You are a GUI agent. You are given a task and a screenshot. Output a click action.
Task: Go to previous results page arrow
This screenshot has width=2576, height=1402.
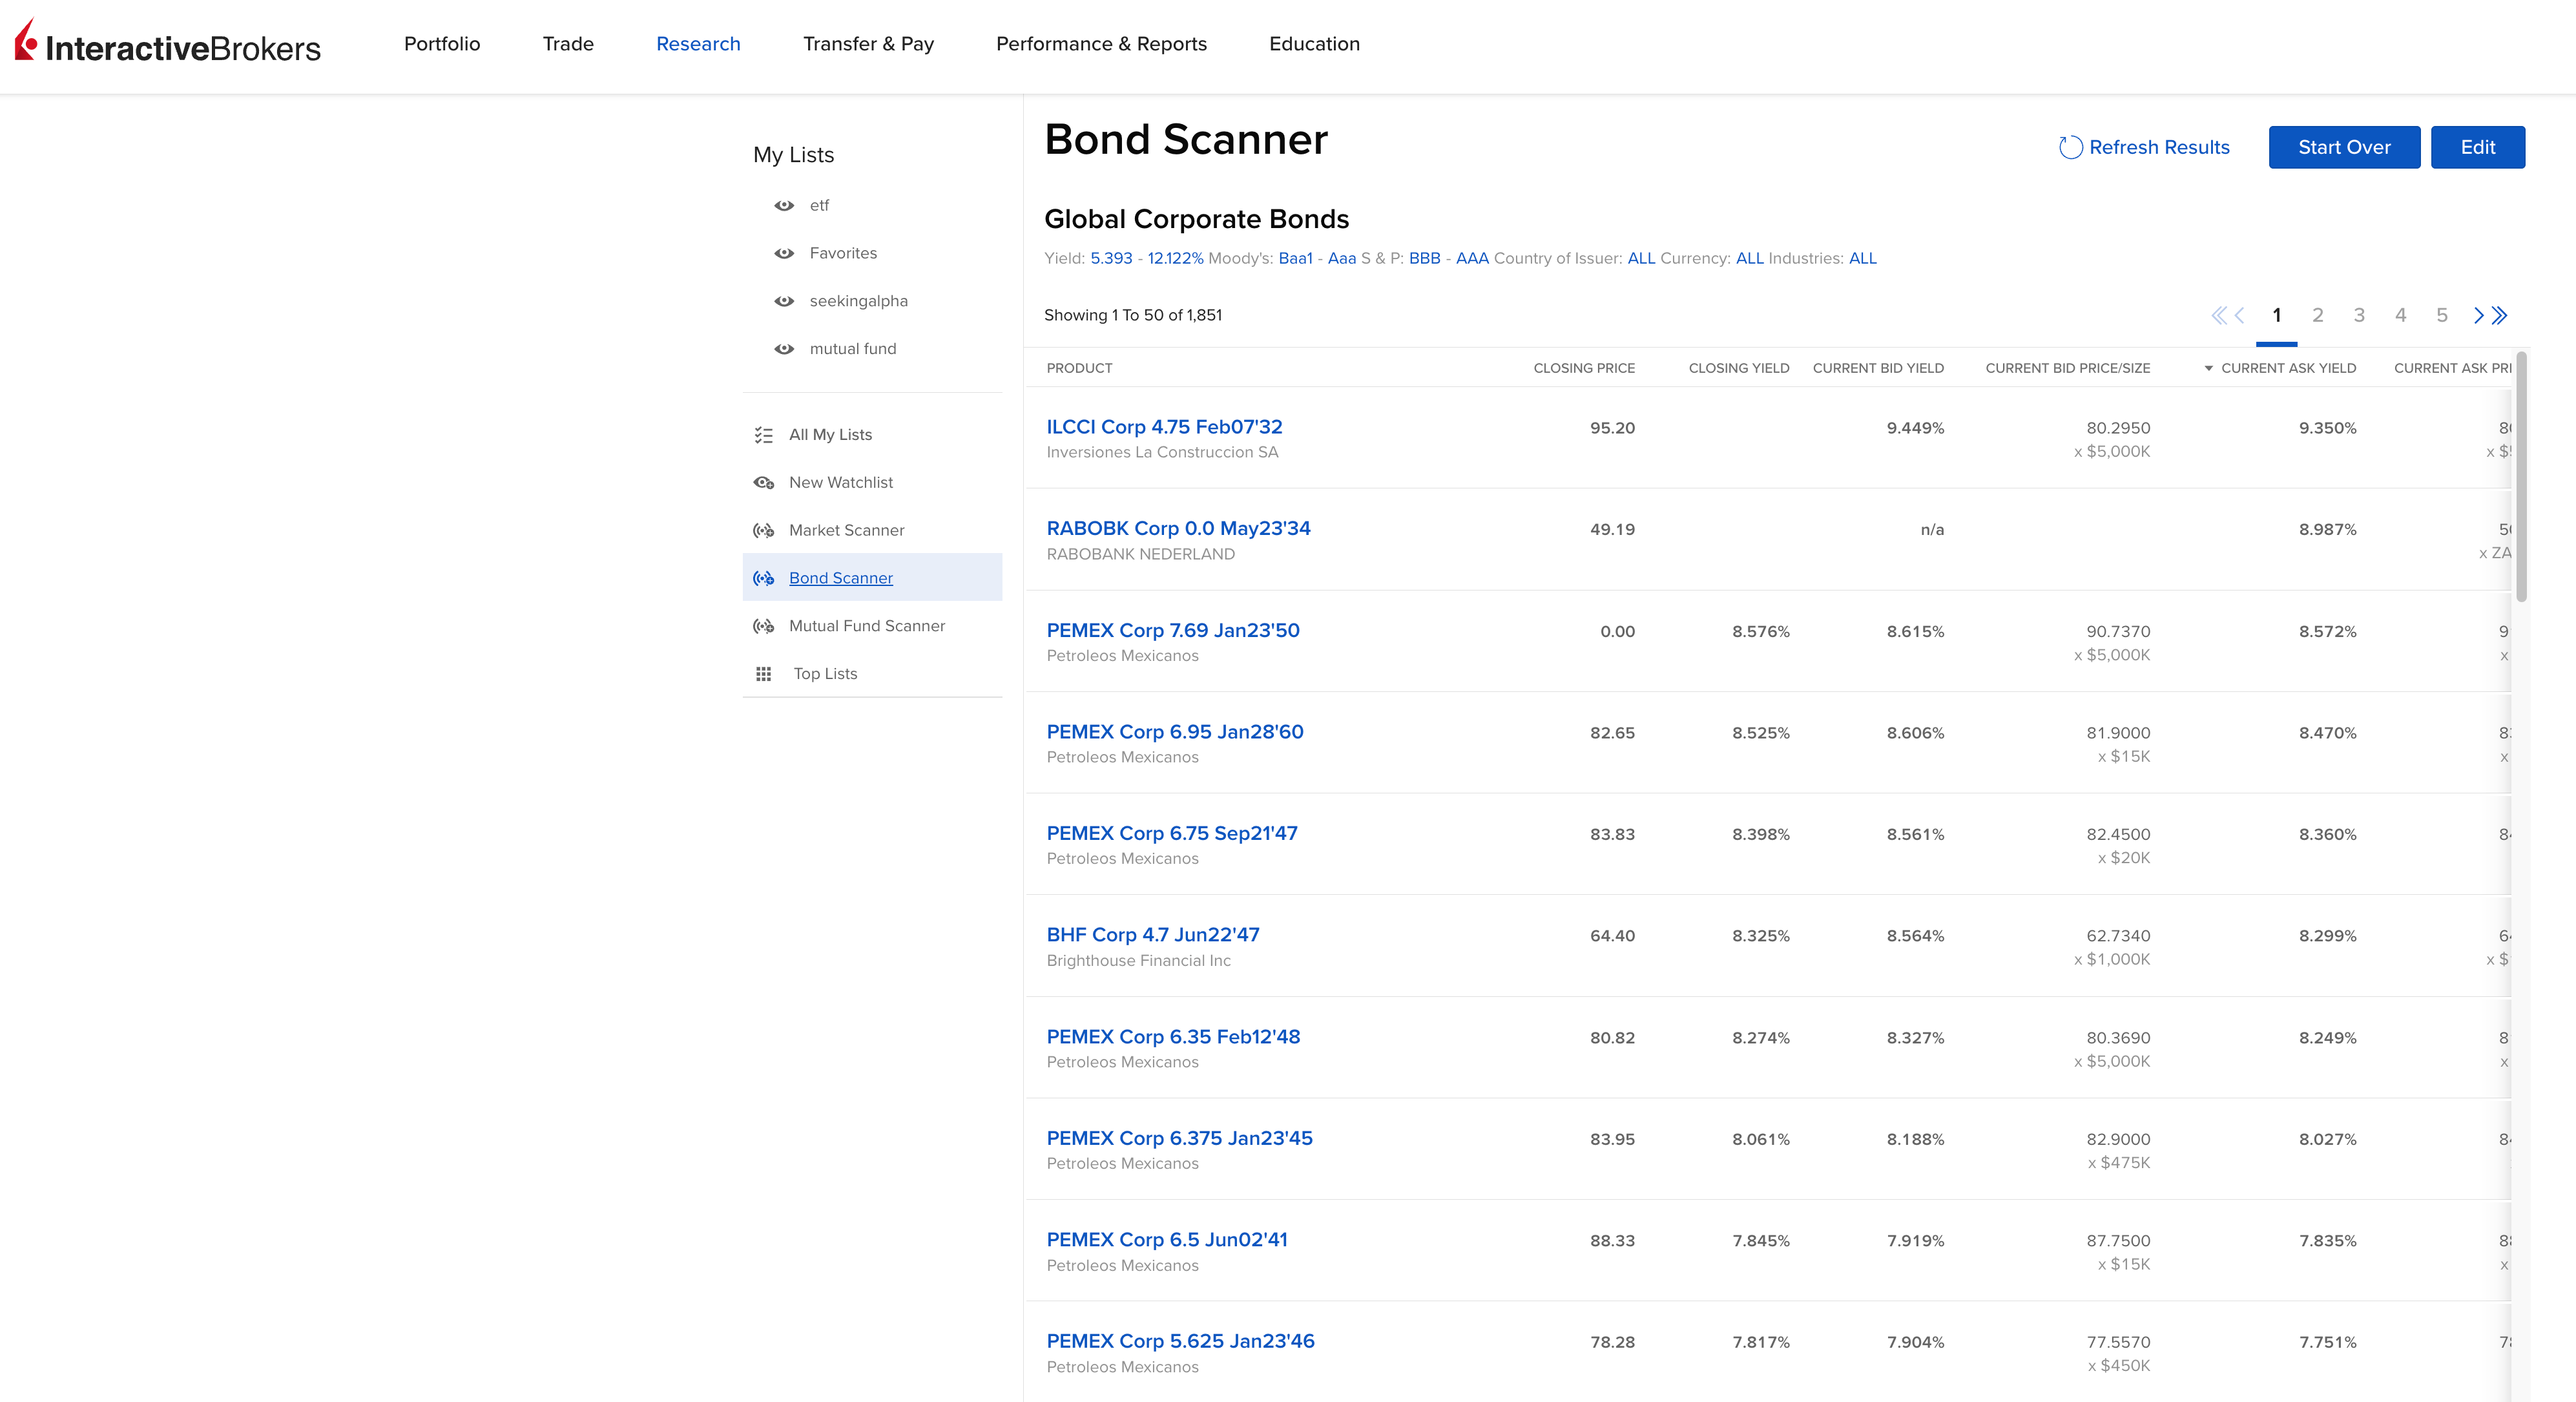(x=2240, y=316)
